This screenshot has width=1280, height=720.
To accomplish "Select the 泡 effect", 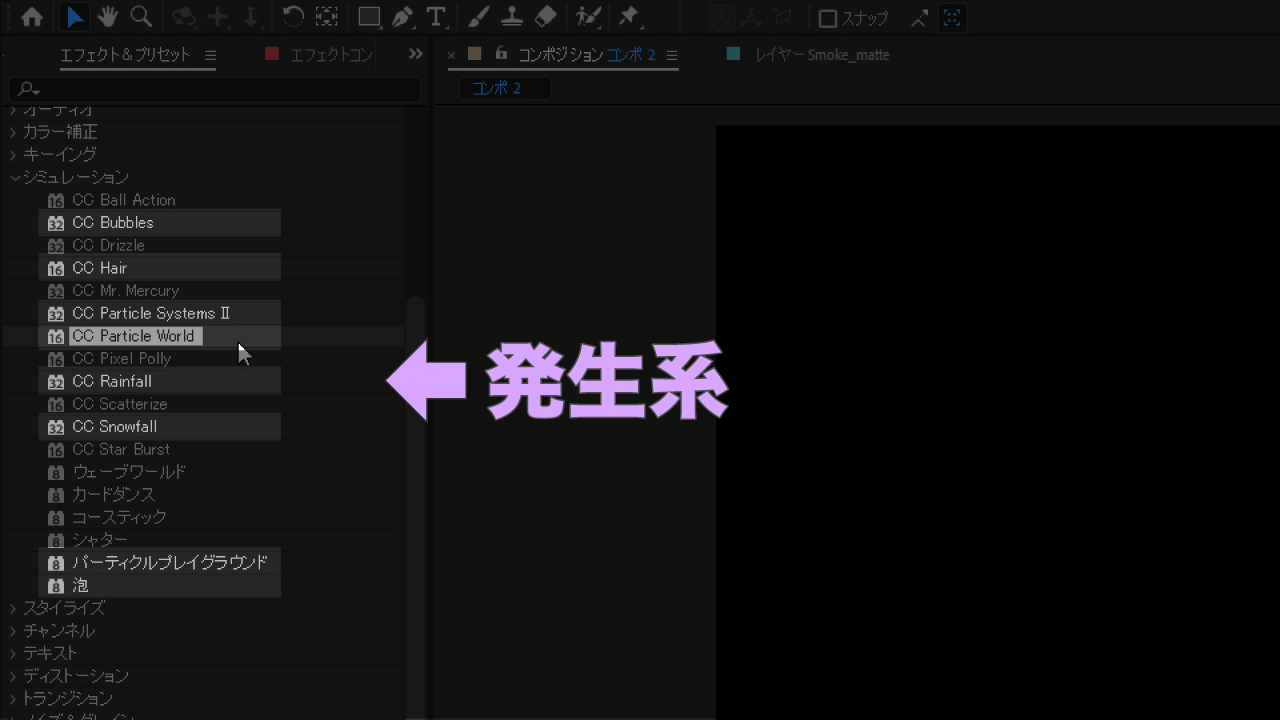I will (x=80, y=586).
